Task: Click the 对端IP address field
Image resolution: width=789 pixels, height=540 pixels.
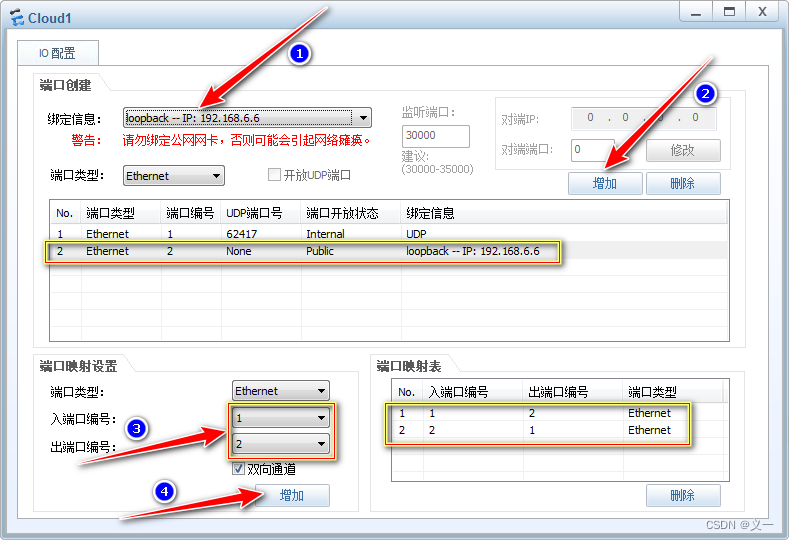Action: click(644, 118)
